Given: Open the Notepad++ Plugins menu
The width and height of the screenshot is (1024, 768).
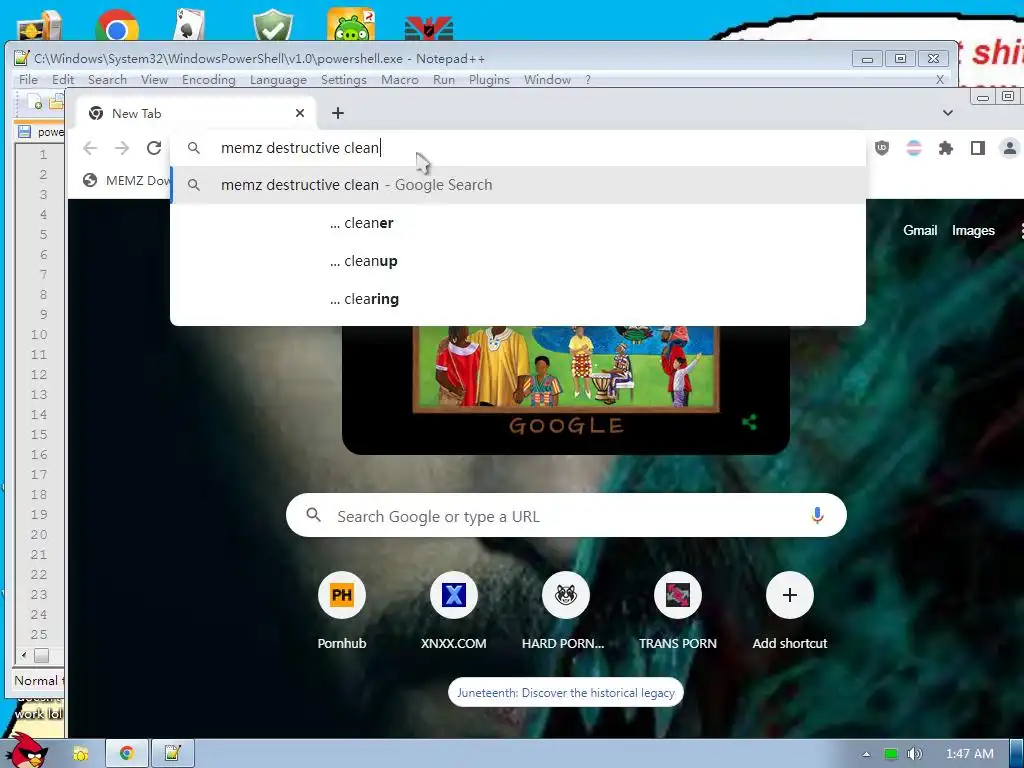Looking at the screenshot, I should click(488, 80).
